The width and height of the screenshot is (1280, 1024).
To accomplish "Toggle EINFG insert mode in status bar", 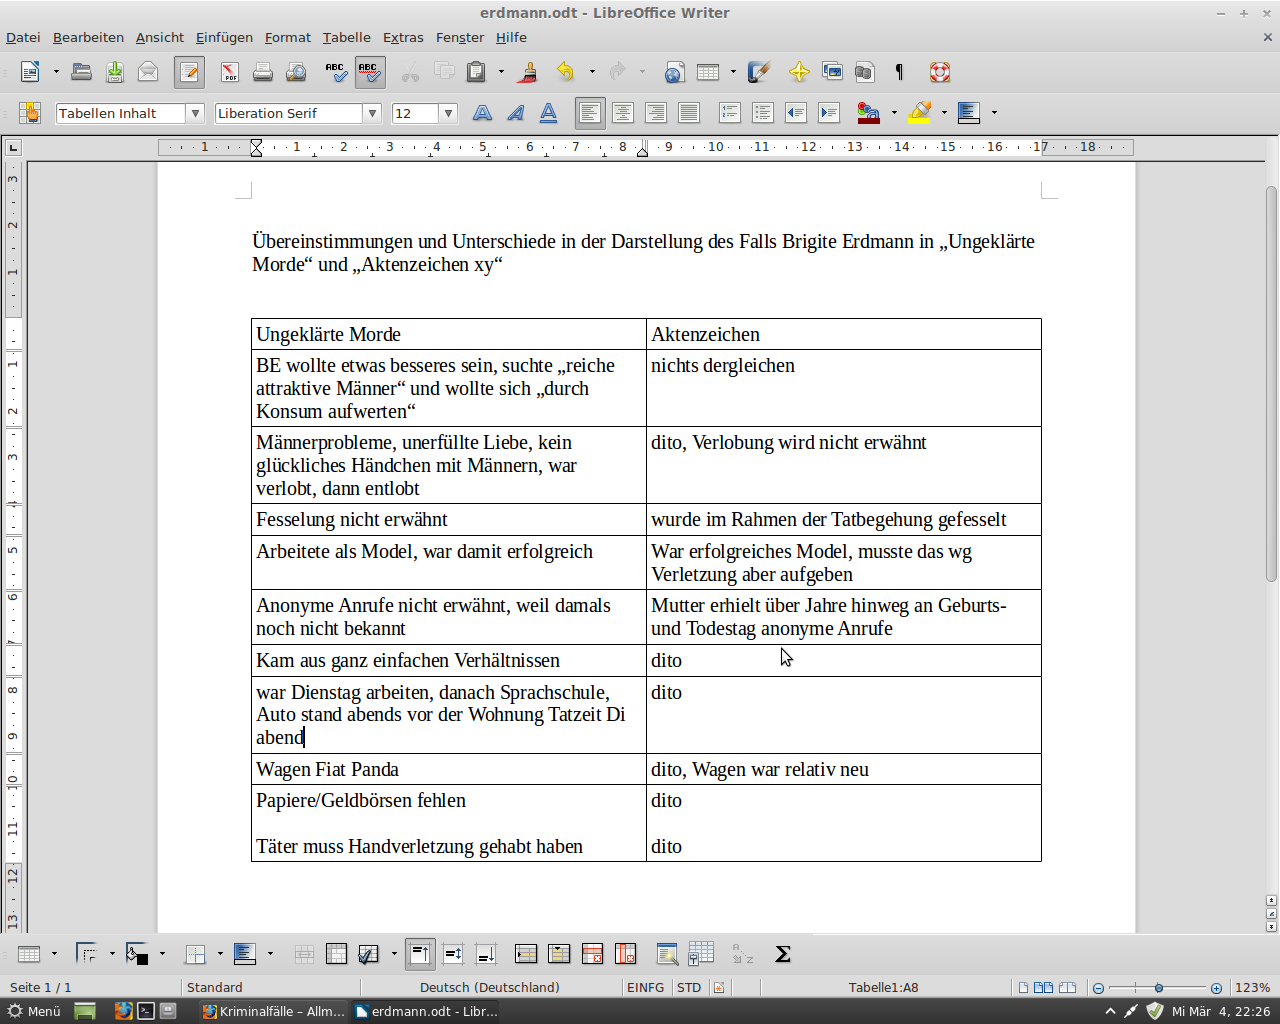I will click(x=645, y=987).
